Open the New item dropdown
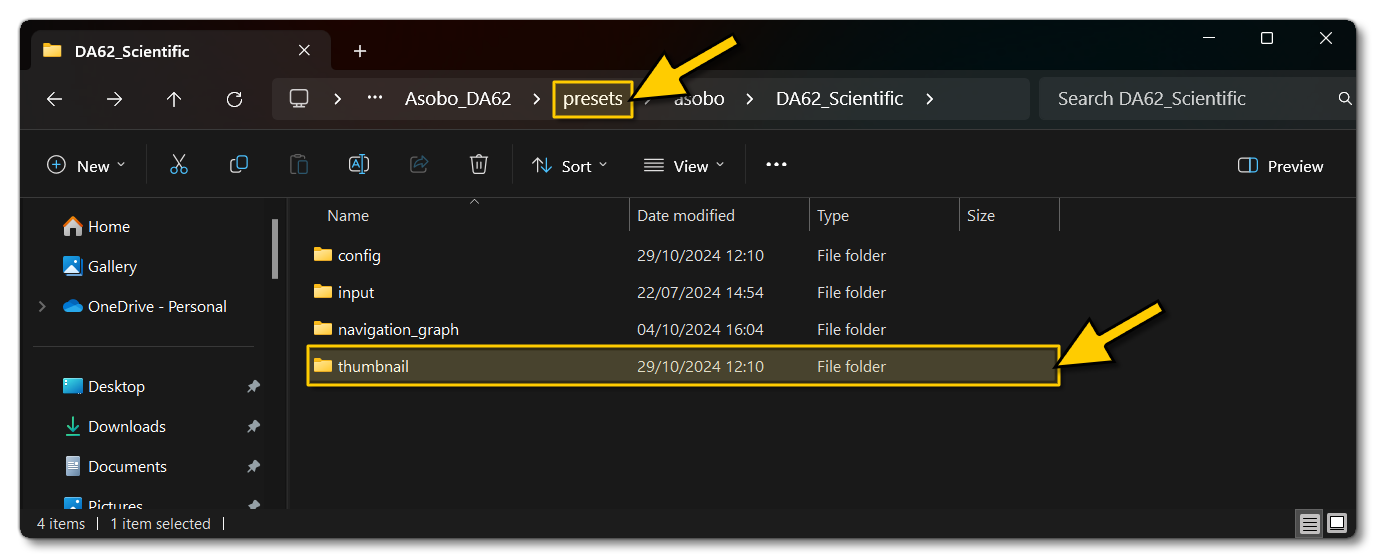The width and height of the screenshot is (1376, 558). point(86,166)
